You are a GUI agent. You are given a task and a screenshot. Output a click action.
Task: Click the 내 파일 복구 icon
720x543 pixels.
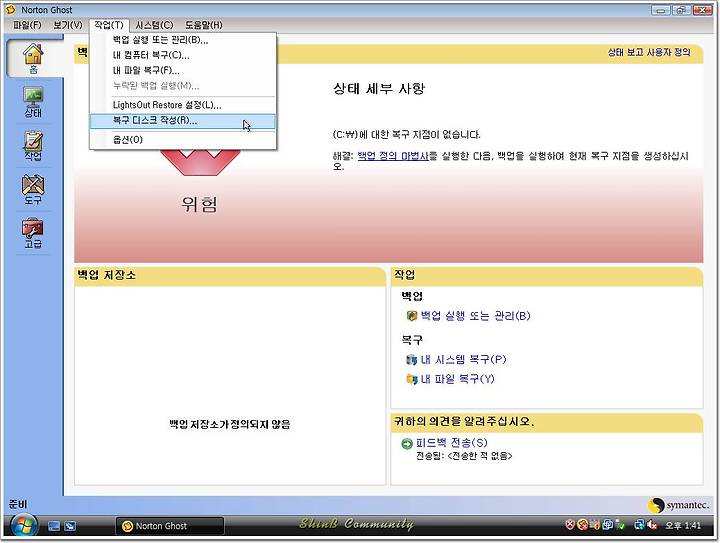(411, 379)
